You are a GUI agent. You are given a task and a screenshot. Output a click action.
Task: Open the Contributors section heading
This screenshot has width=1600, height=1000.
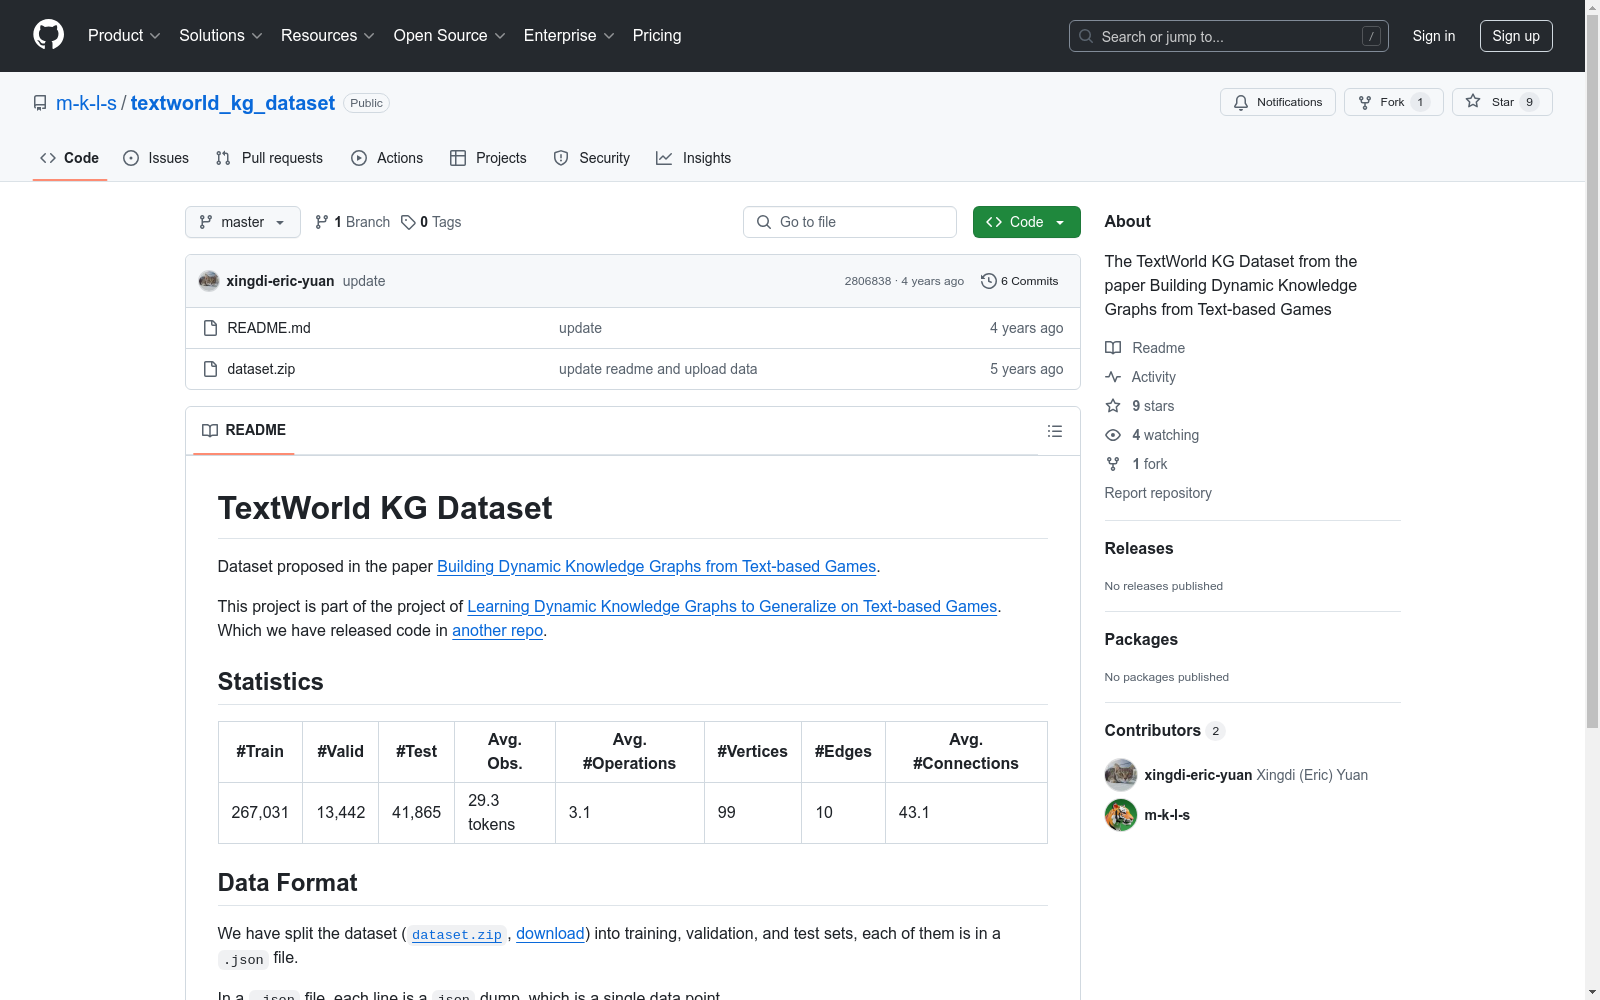(x=1164, y=730)
